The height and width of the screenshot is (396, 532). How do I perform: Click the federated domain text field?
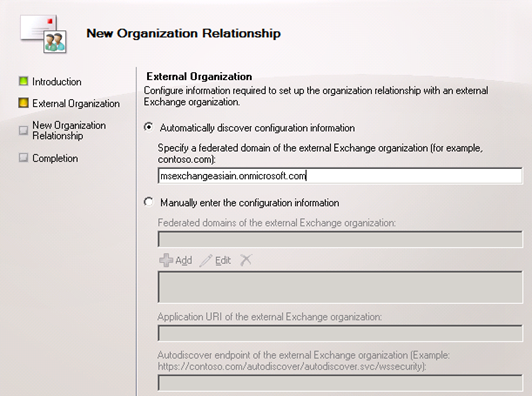point(340,176)
